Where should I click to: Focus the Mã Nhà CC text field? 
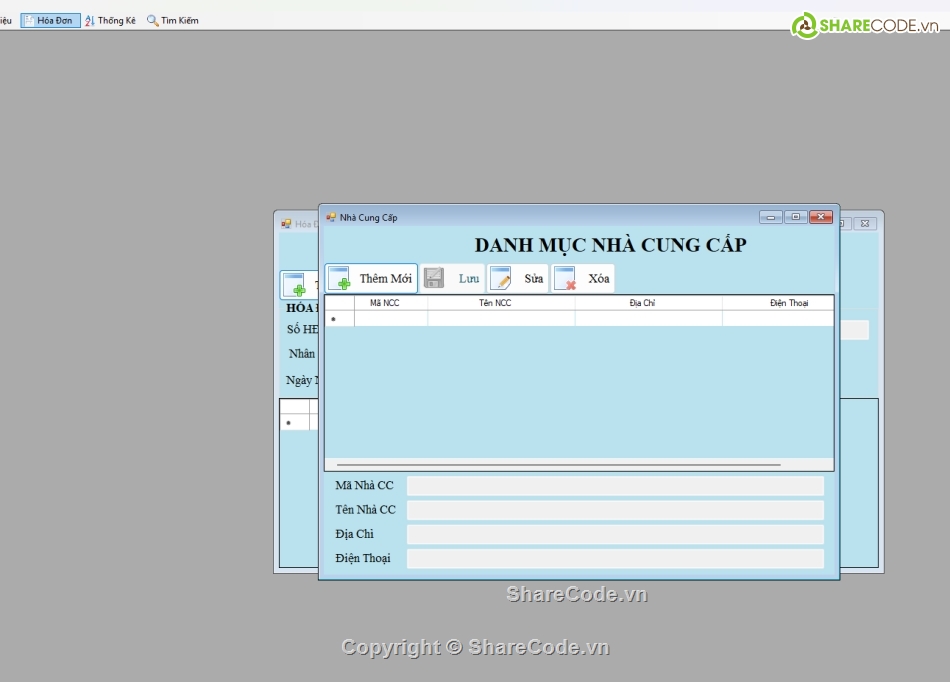[x=615, y=486]
